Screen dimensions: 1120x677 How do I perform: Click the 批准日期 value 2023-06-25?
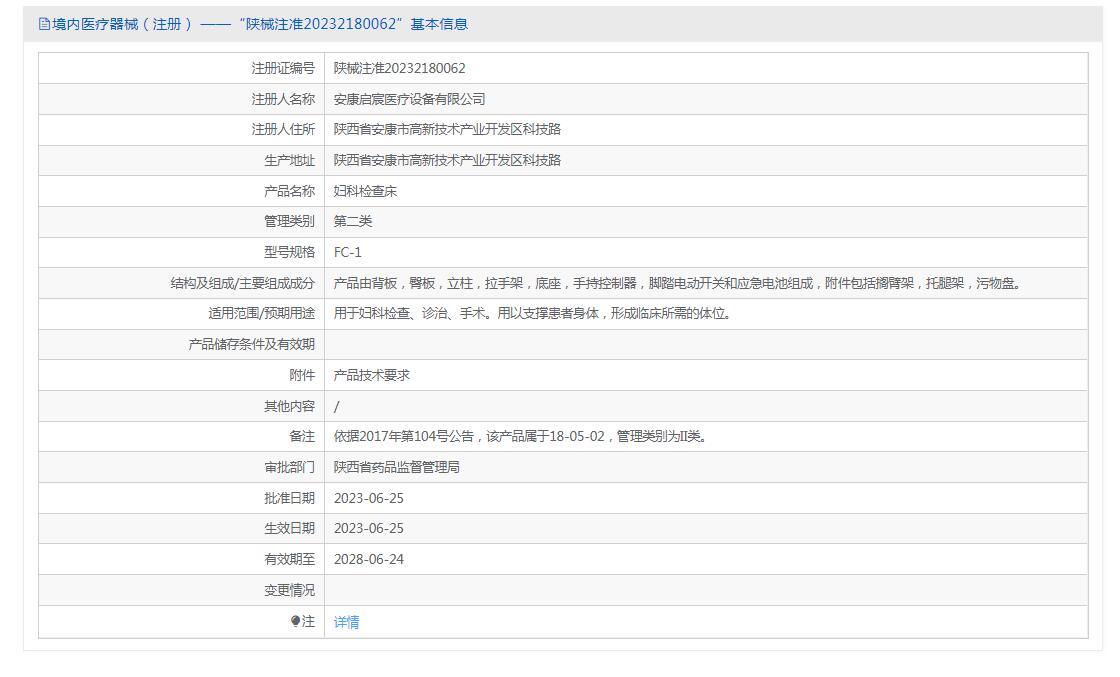point(369,498)
